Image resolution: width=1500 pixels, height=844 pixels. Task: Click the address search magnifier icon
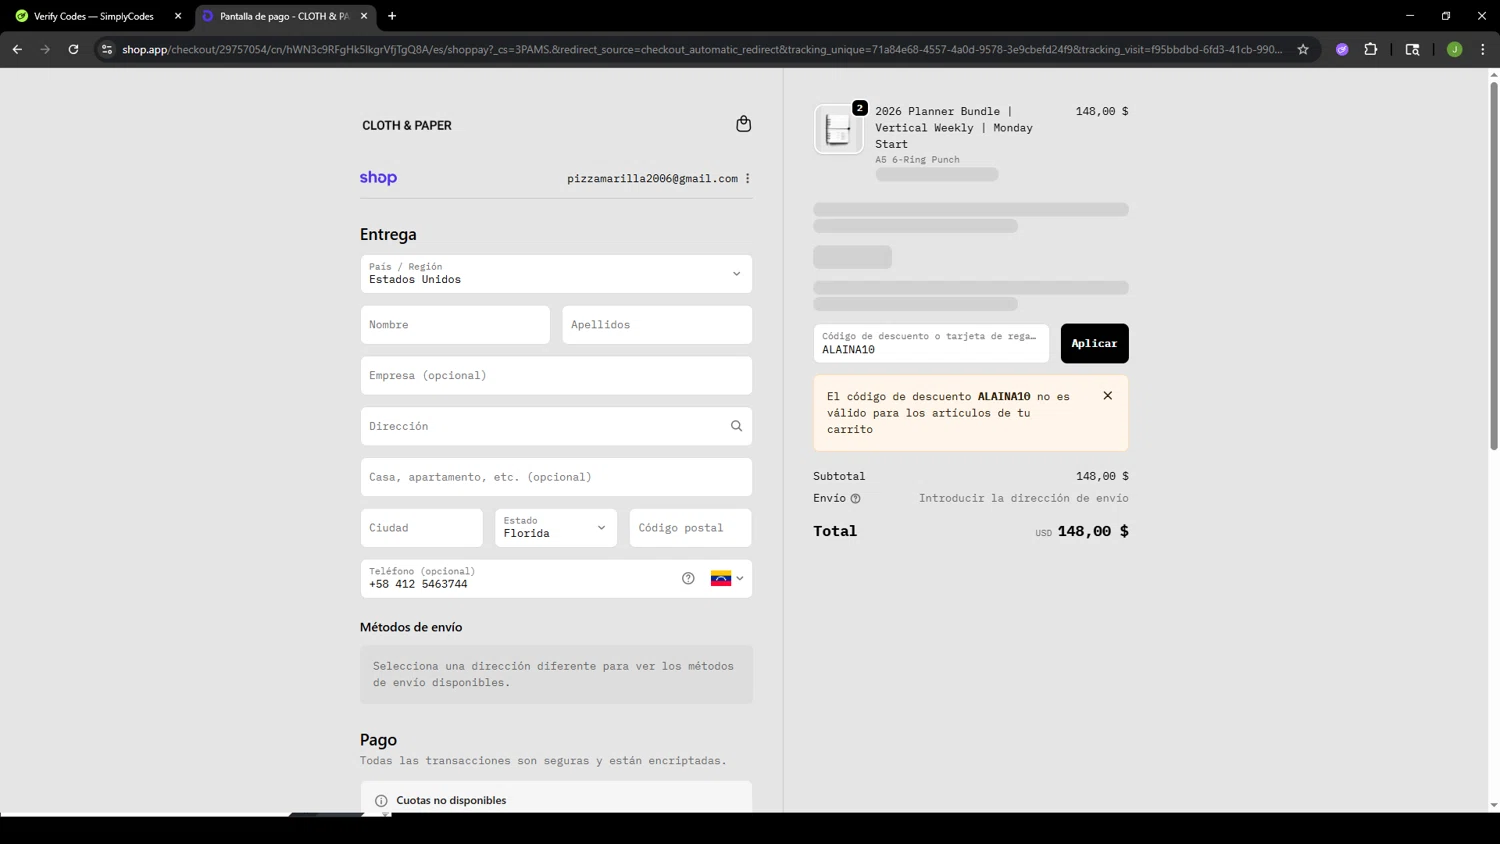[736, 426]
